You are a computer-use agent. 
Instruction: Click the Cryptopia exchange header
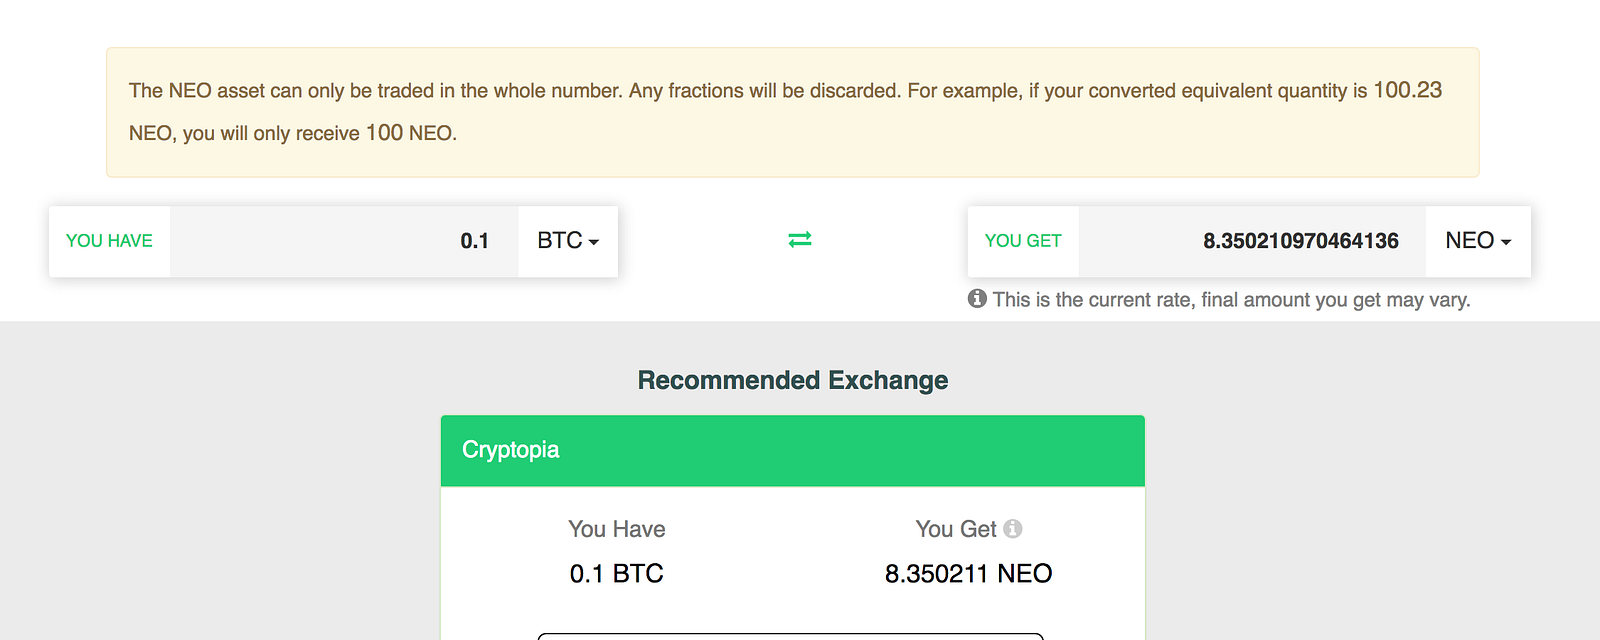[792, 451]
